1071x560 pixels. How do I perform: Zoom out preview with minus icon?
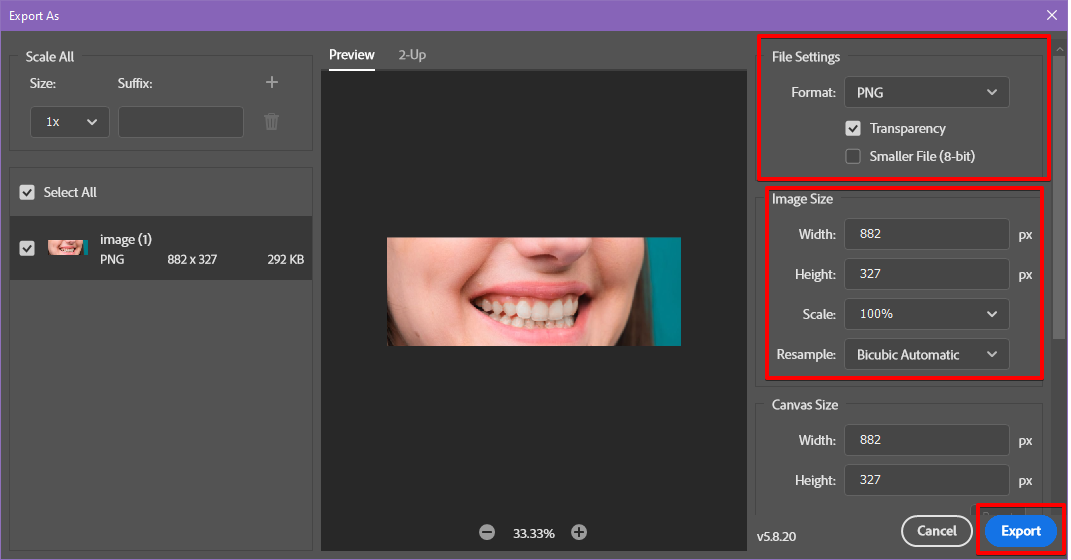(487, 532)
